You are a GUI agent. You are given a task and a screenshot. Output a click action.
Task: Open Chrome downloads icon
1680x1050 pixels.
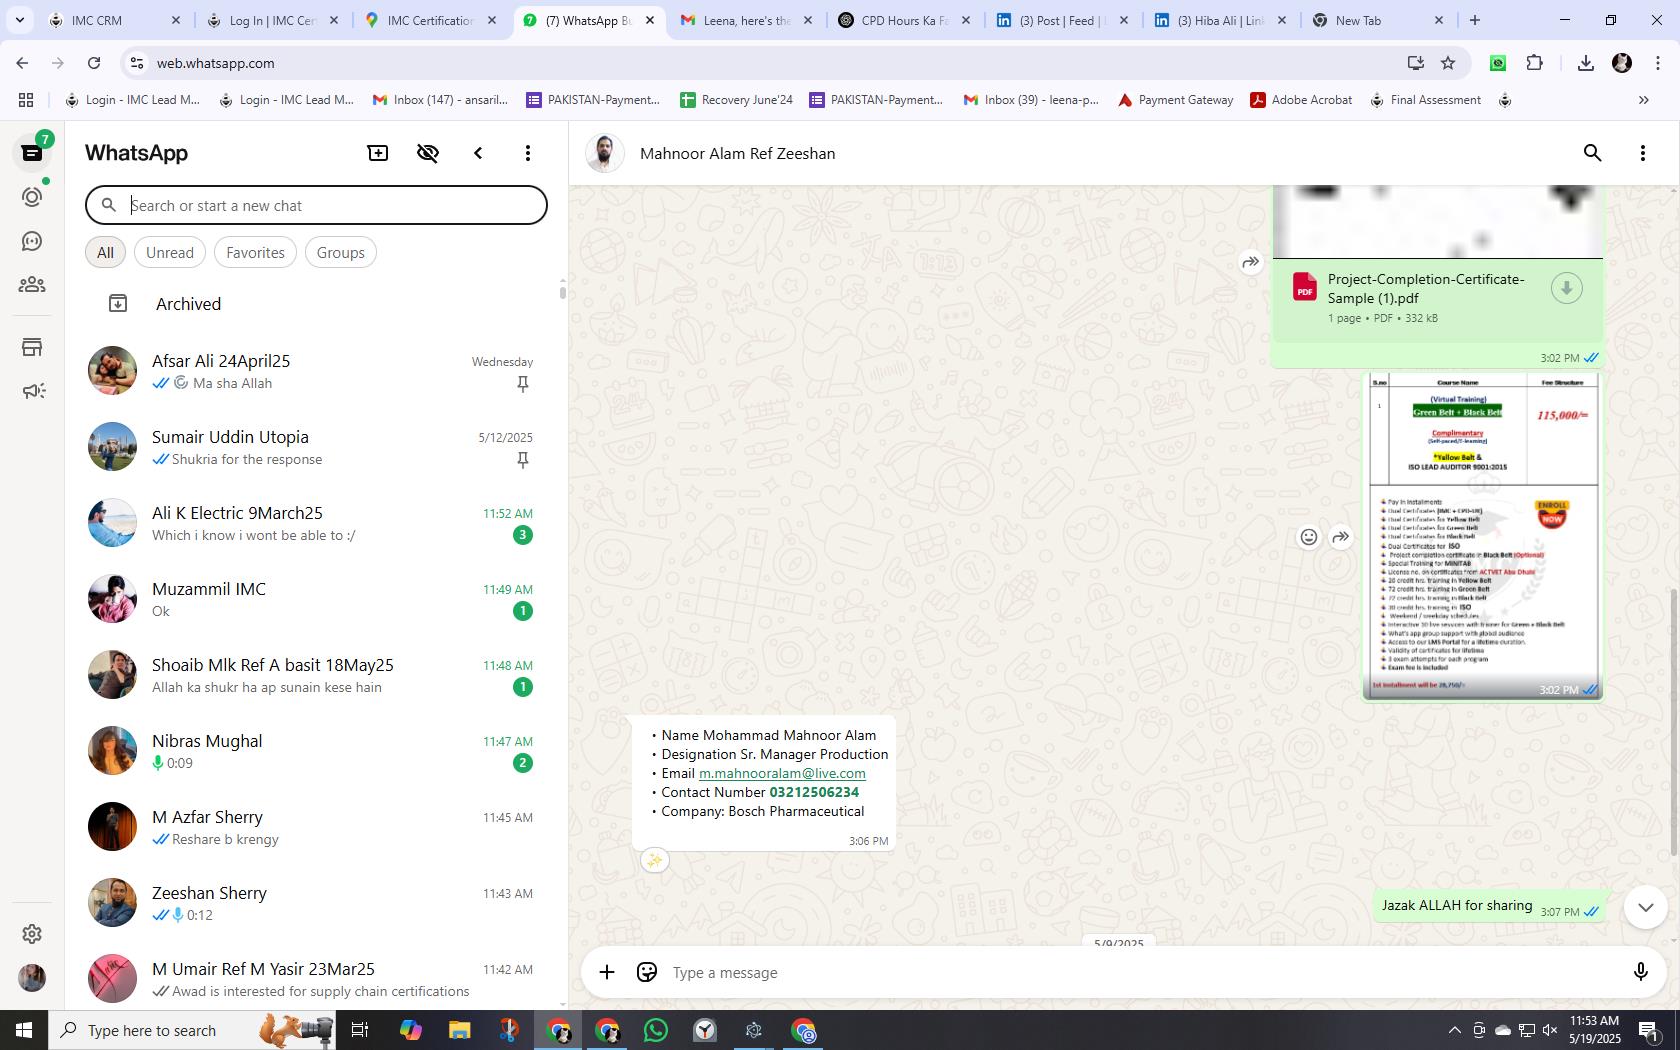pyautogui.click(x=1586, y=63)
